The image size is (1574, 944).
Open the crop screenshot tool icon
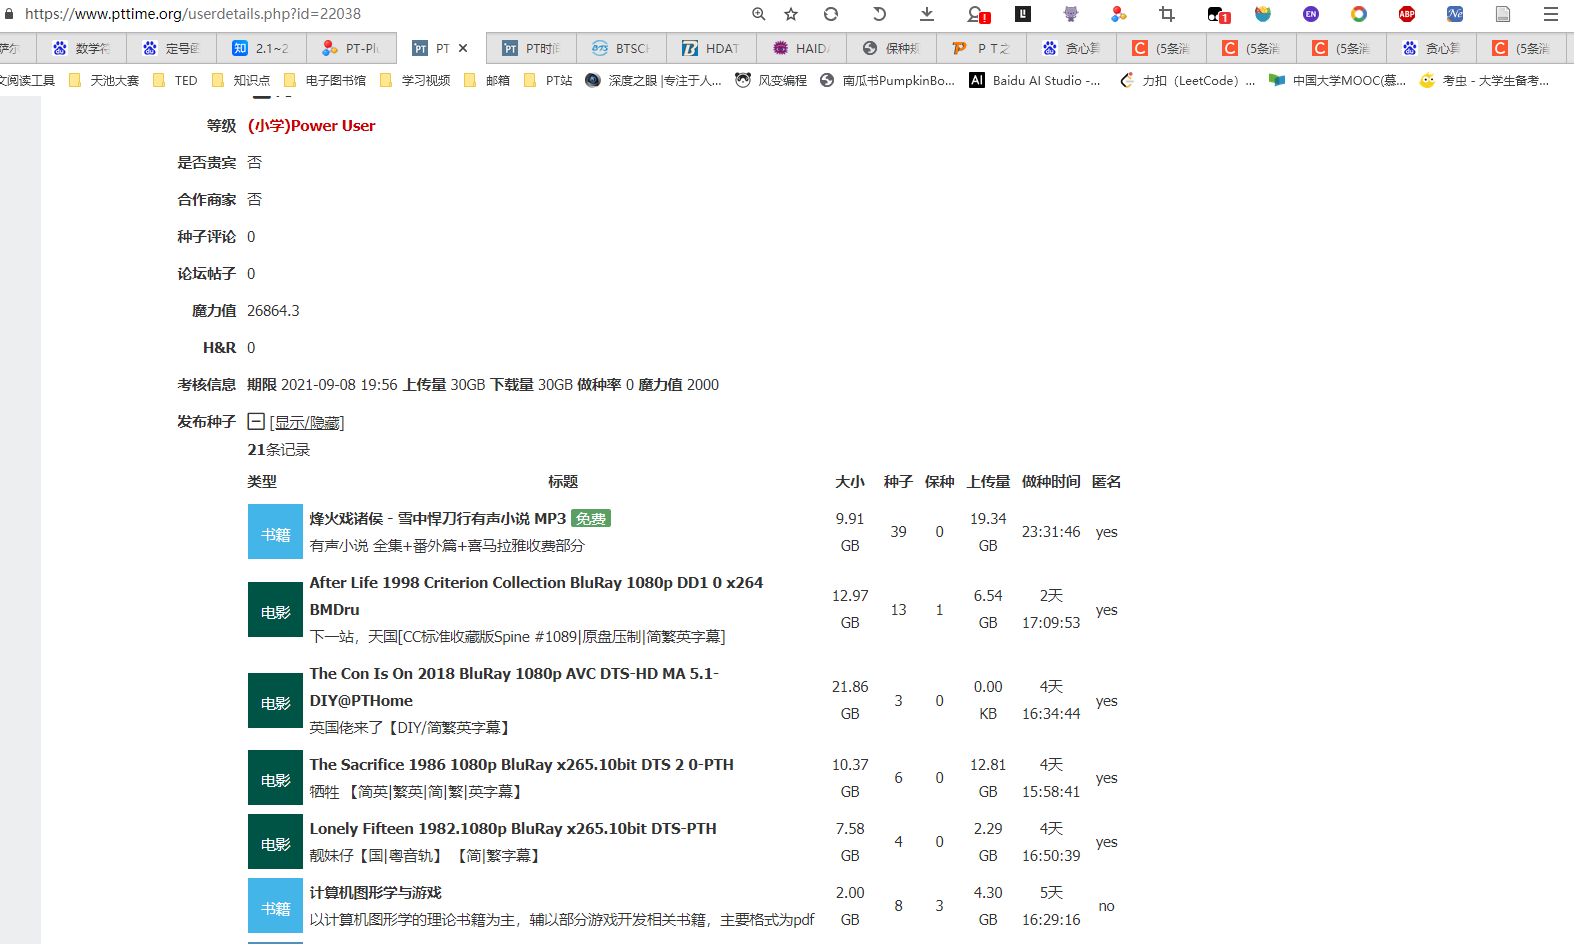tap(1167, 14)
